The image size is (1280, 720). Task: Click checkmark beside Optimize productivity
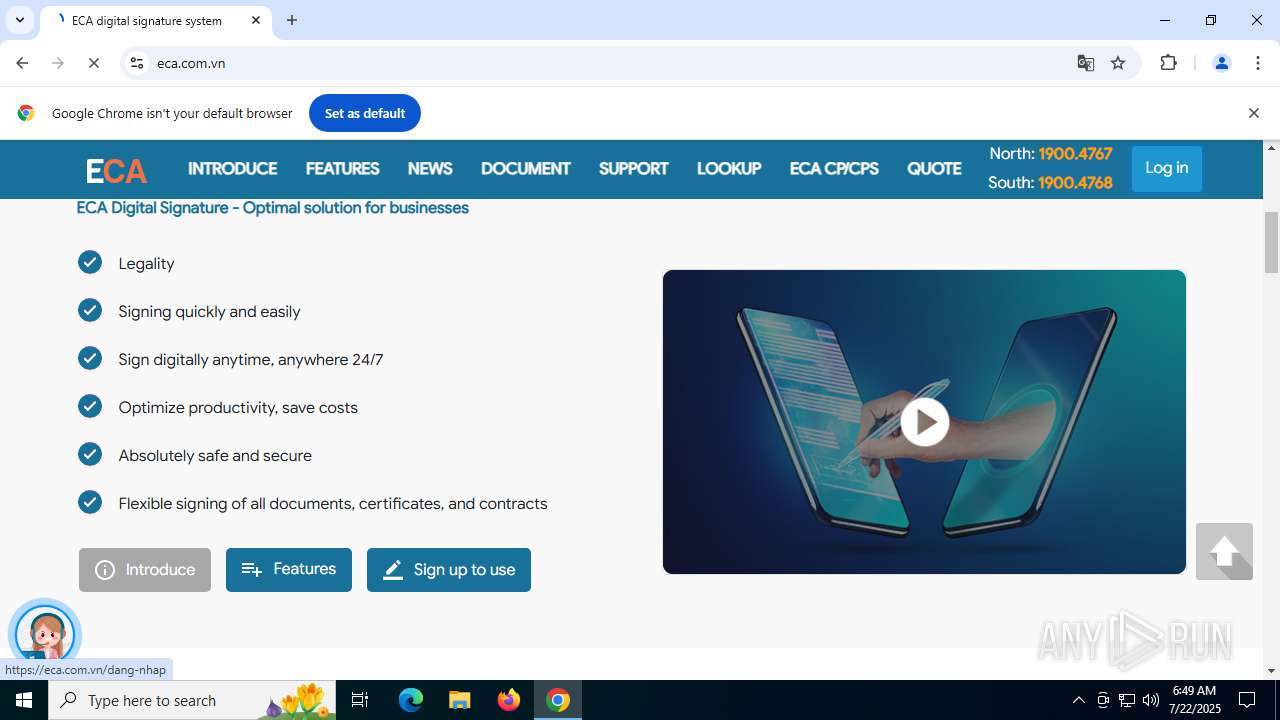90,406
